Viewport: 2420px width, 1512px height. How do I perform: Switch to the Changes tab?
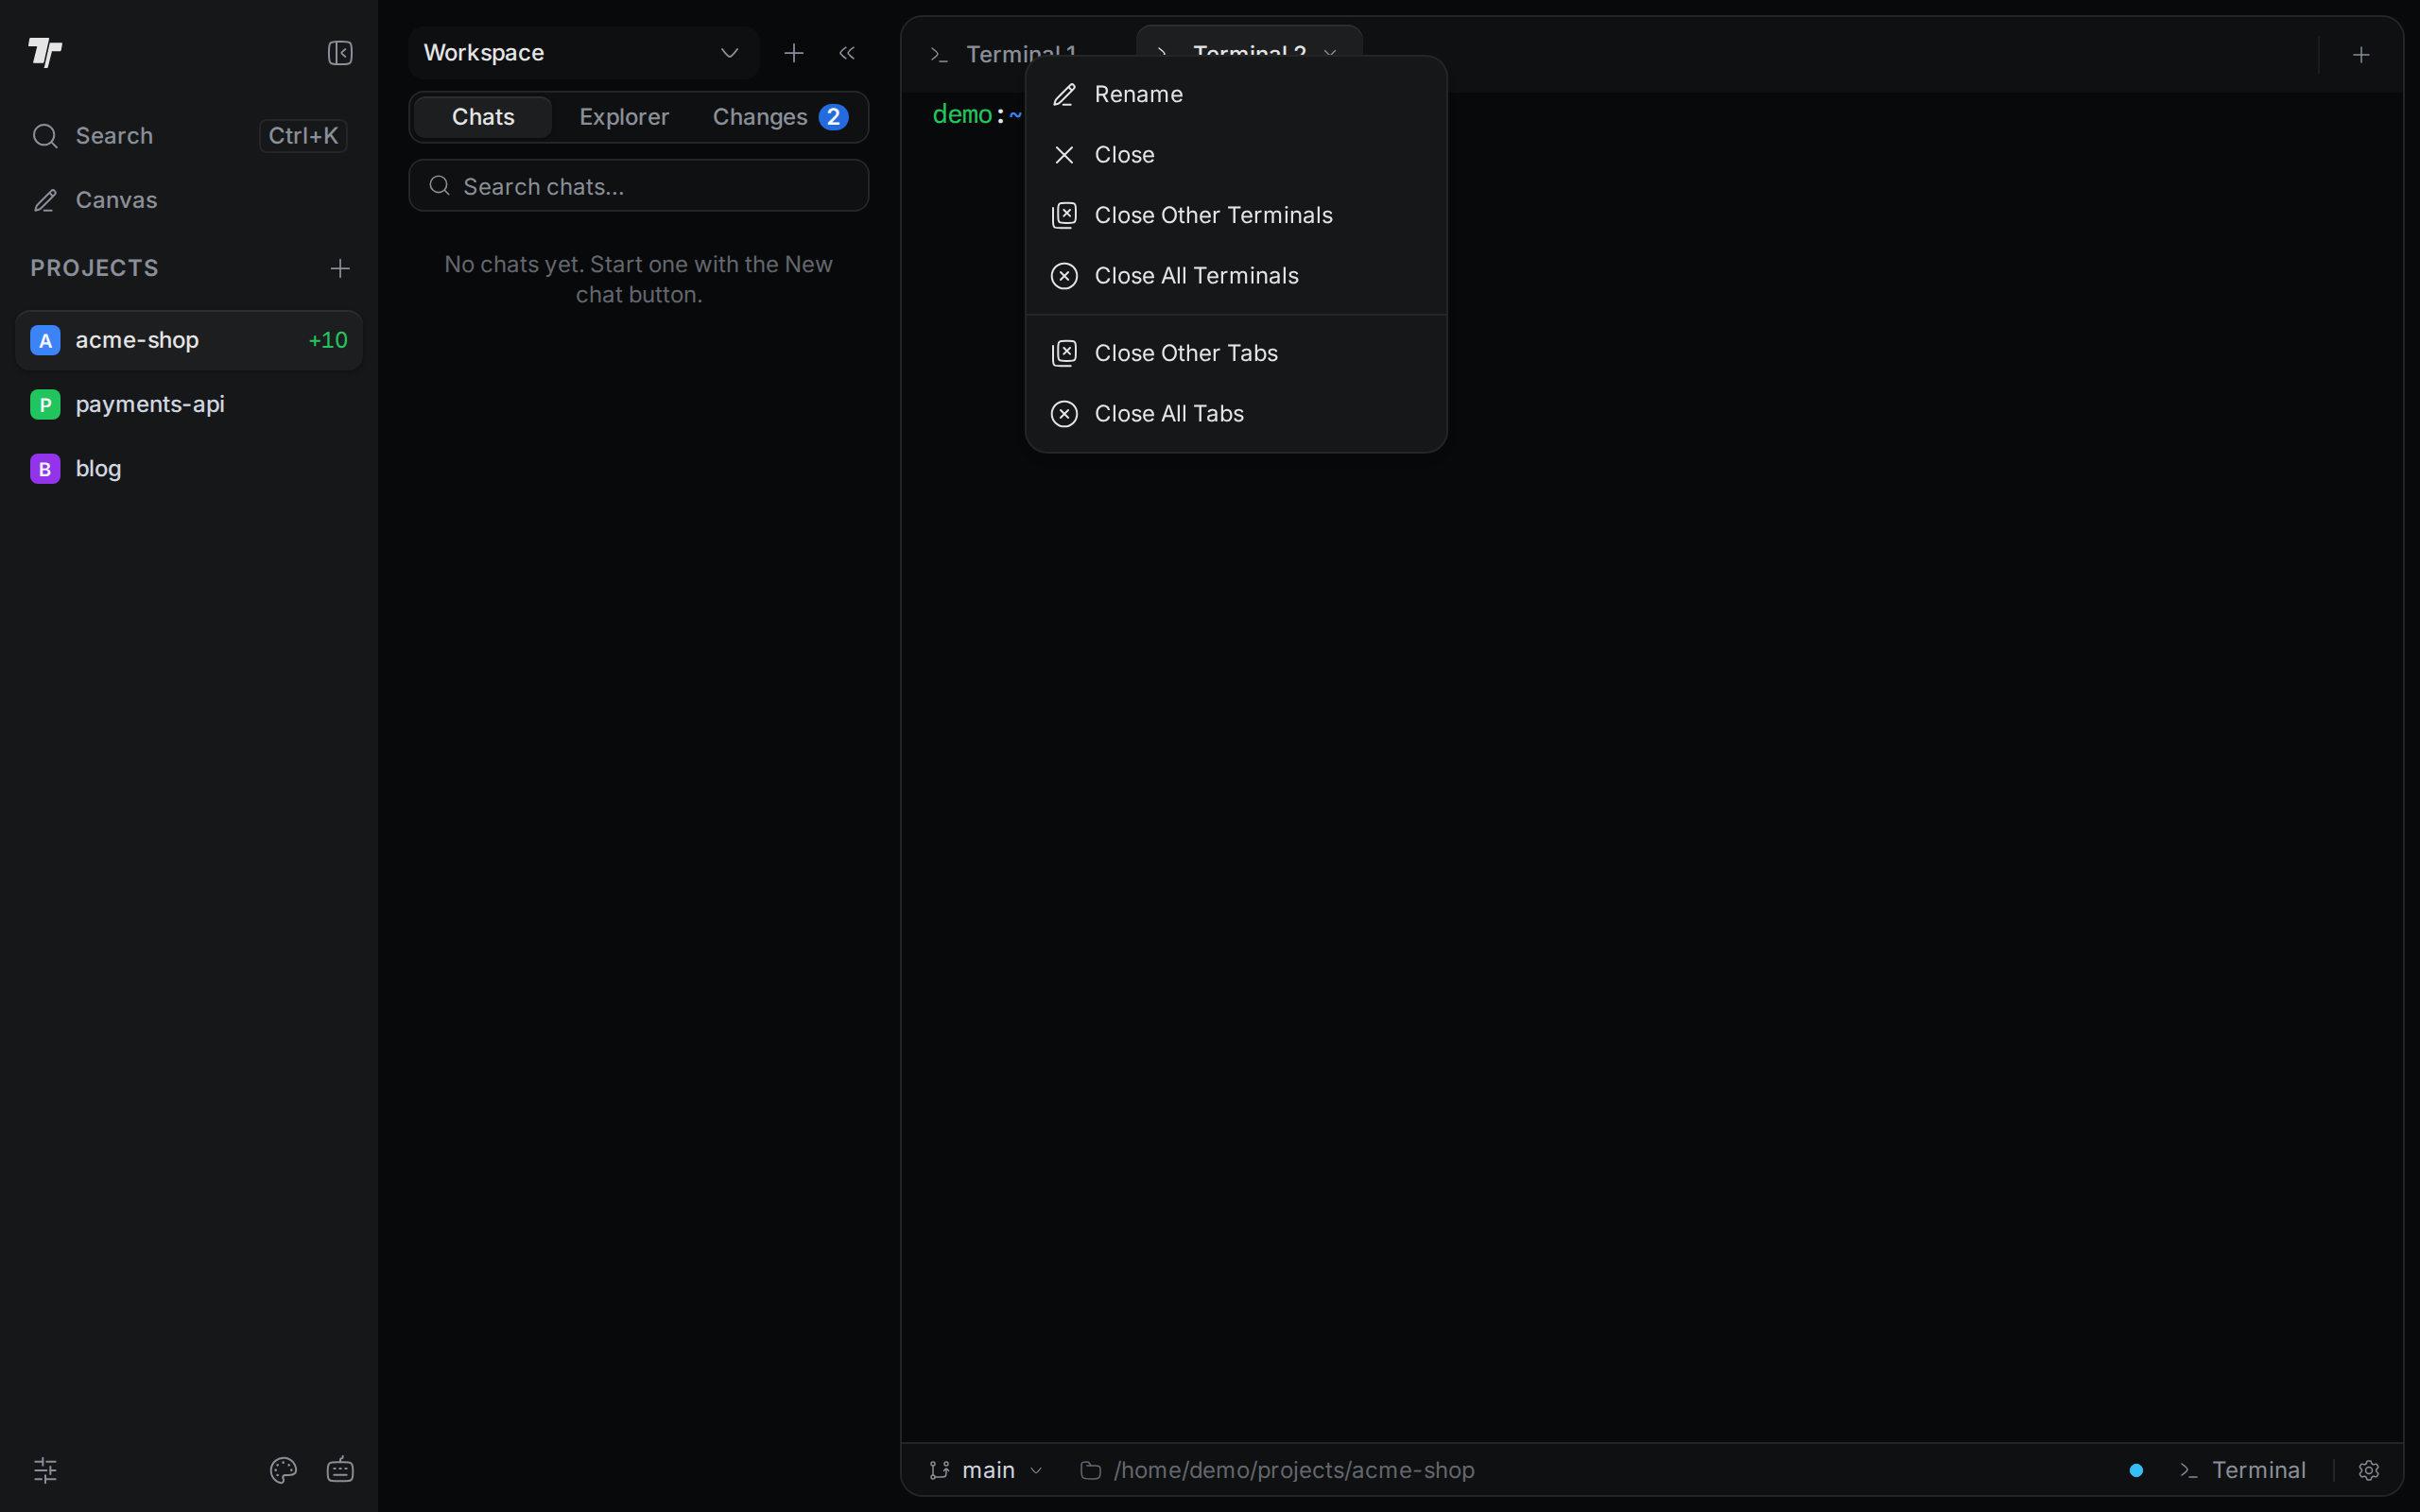pyautogui.click(x=780, y=117)
